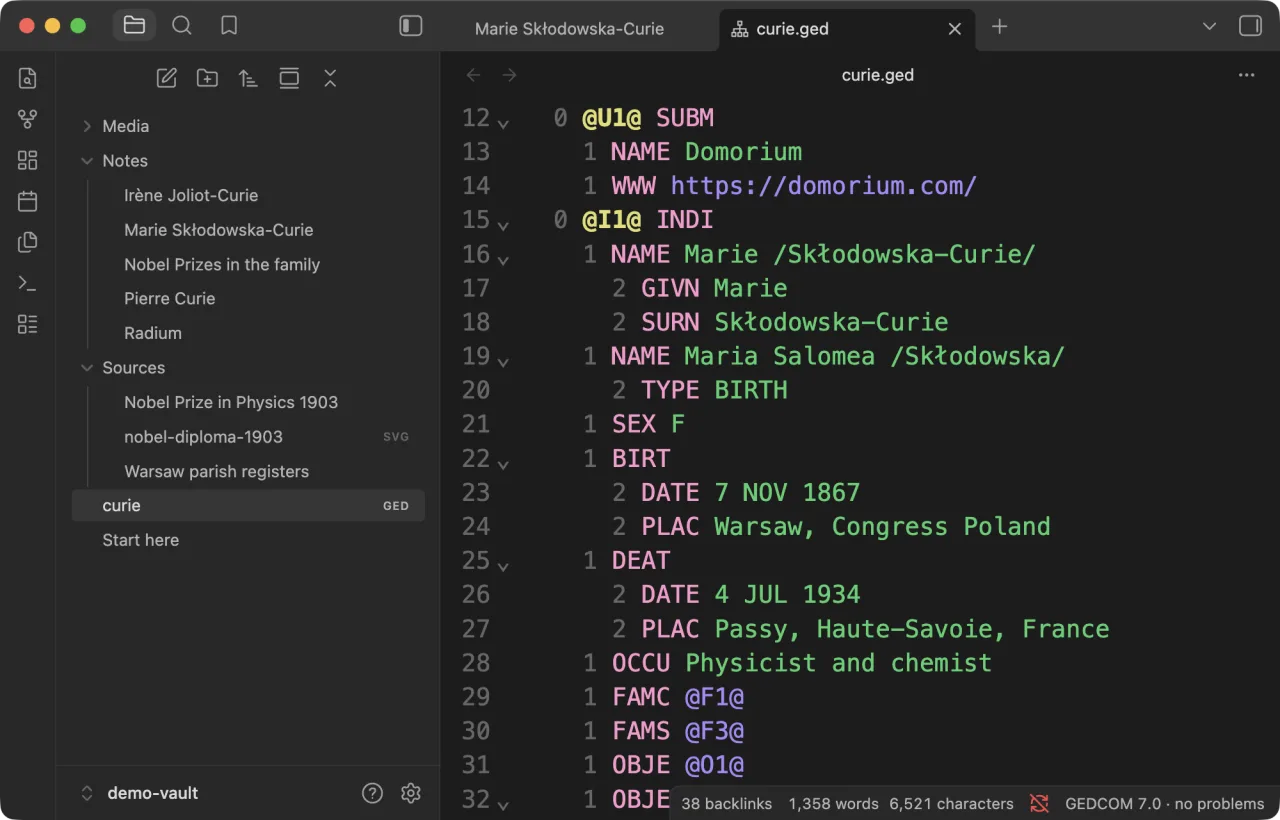
Task: Collapse all folders in explorer
Action: (x=330, y=78)
